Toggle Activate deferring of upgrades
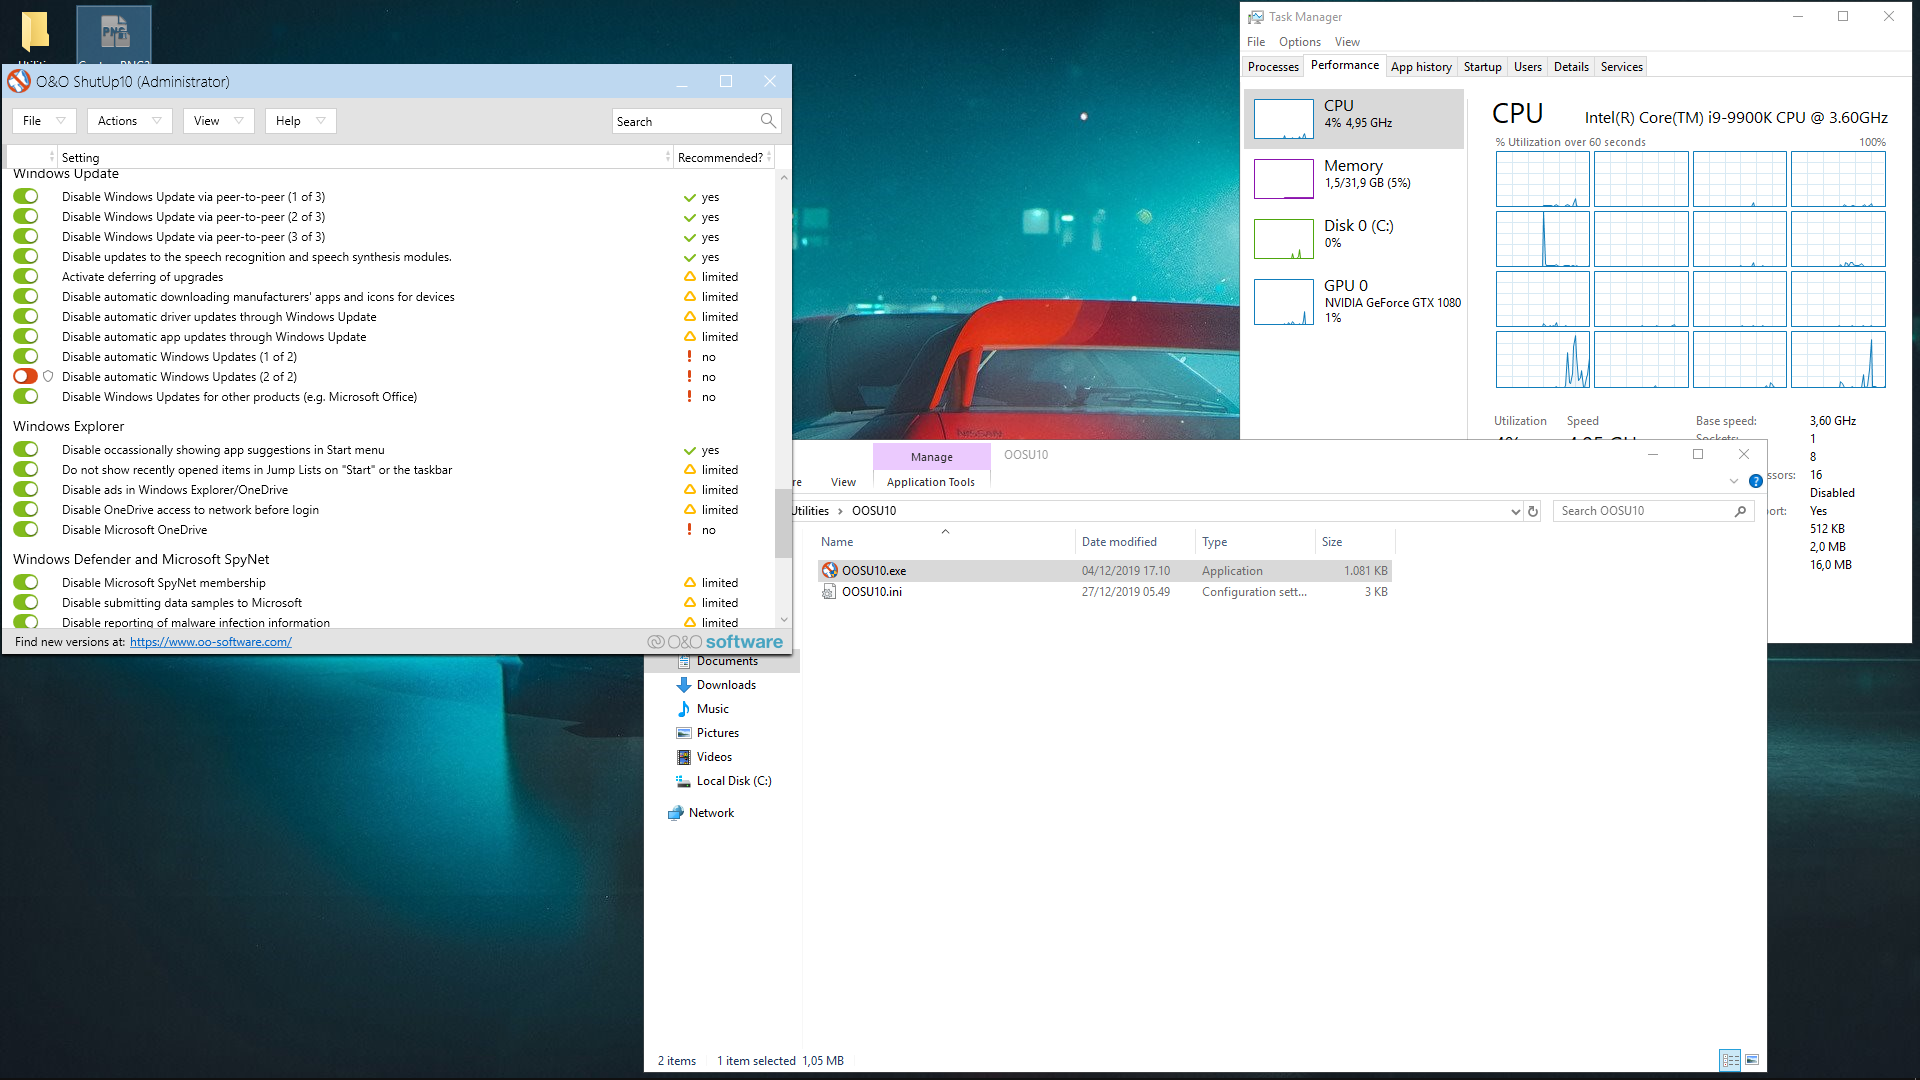 coord(26,277)
